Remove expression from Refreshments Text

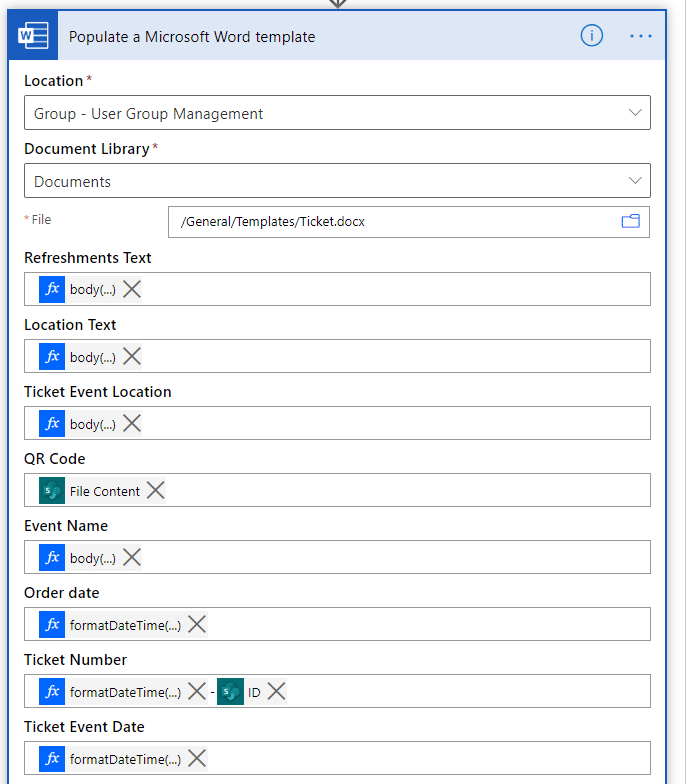pyautogui.click(x=132, y=289)
